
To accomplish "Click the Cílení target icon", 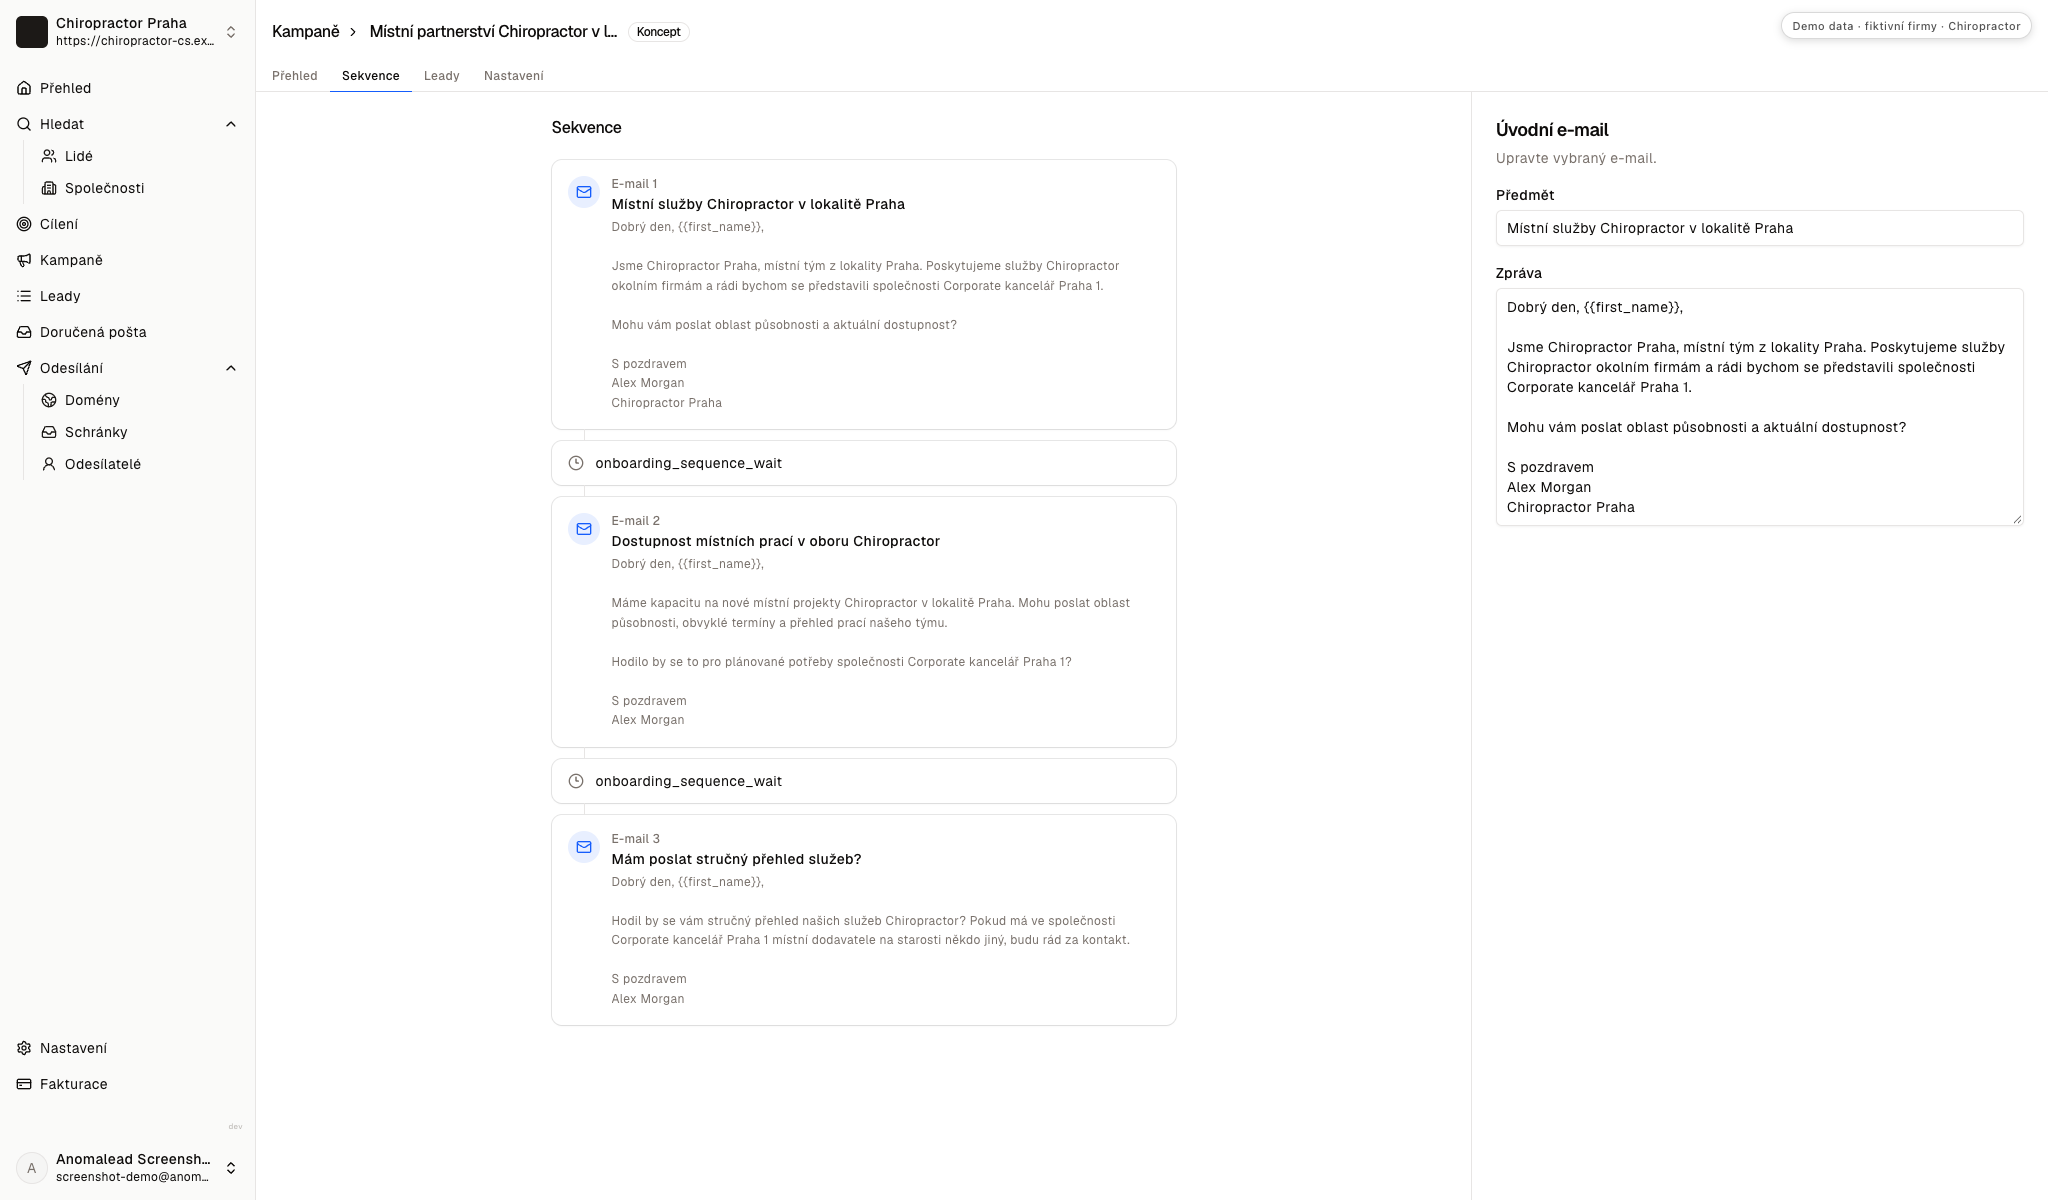I will 24,224.
